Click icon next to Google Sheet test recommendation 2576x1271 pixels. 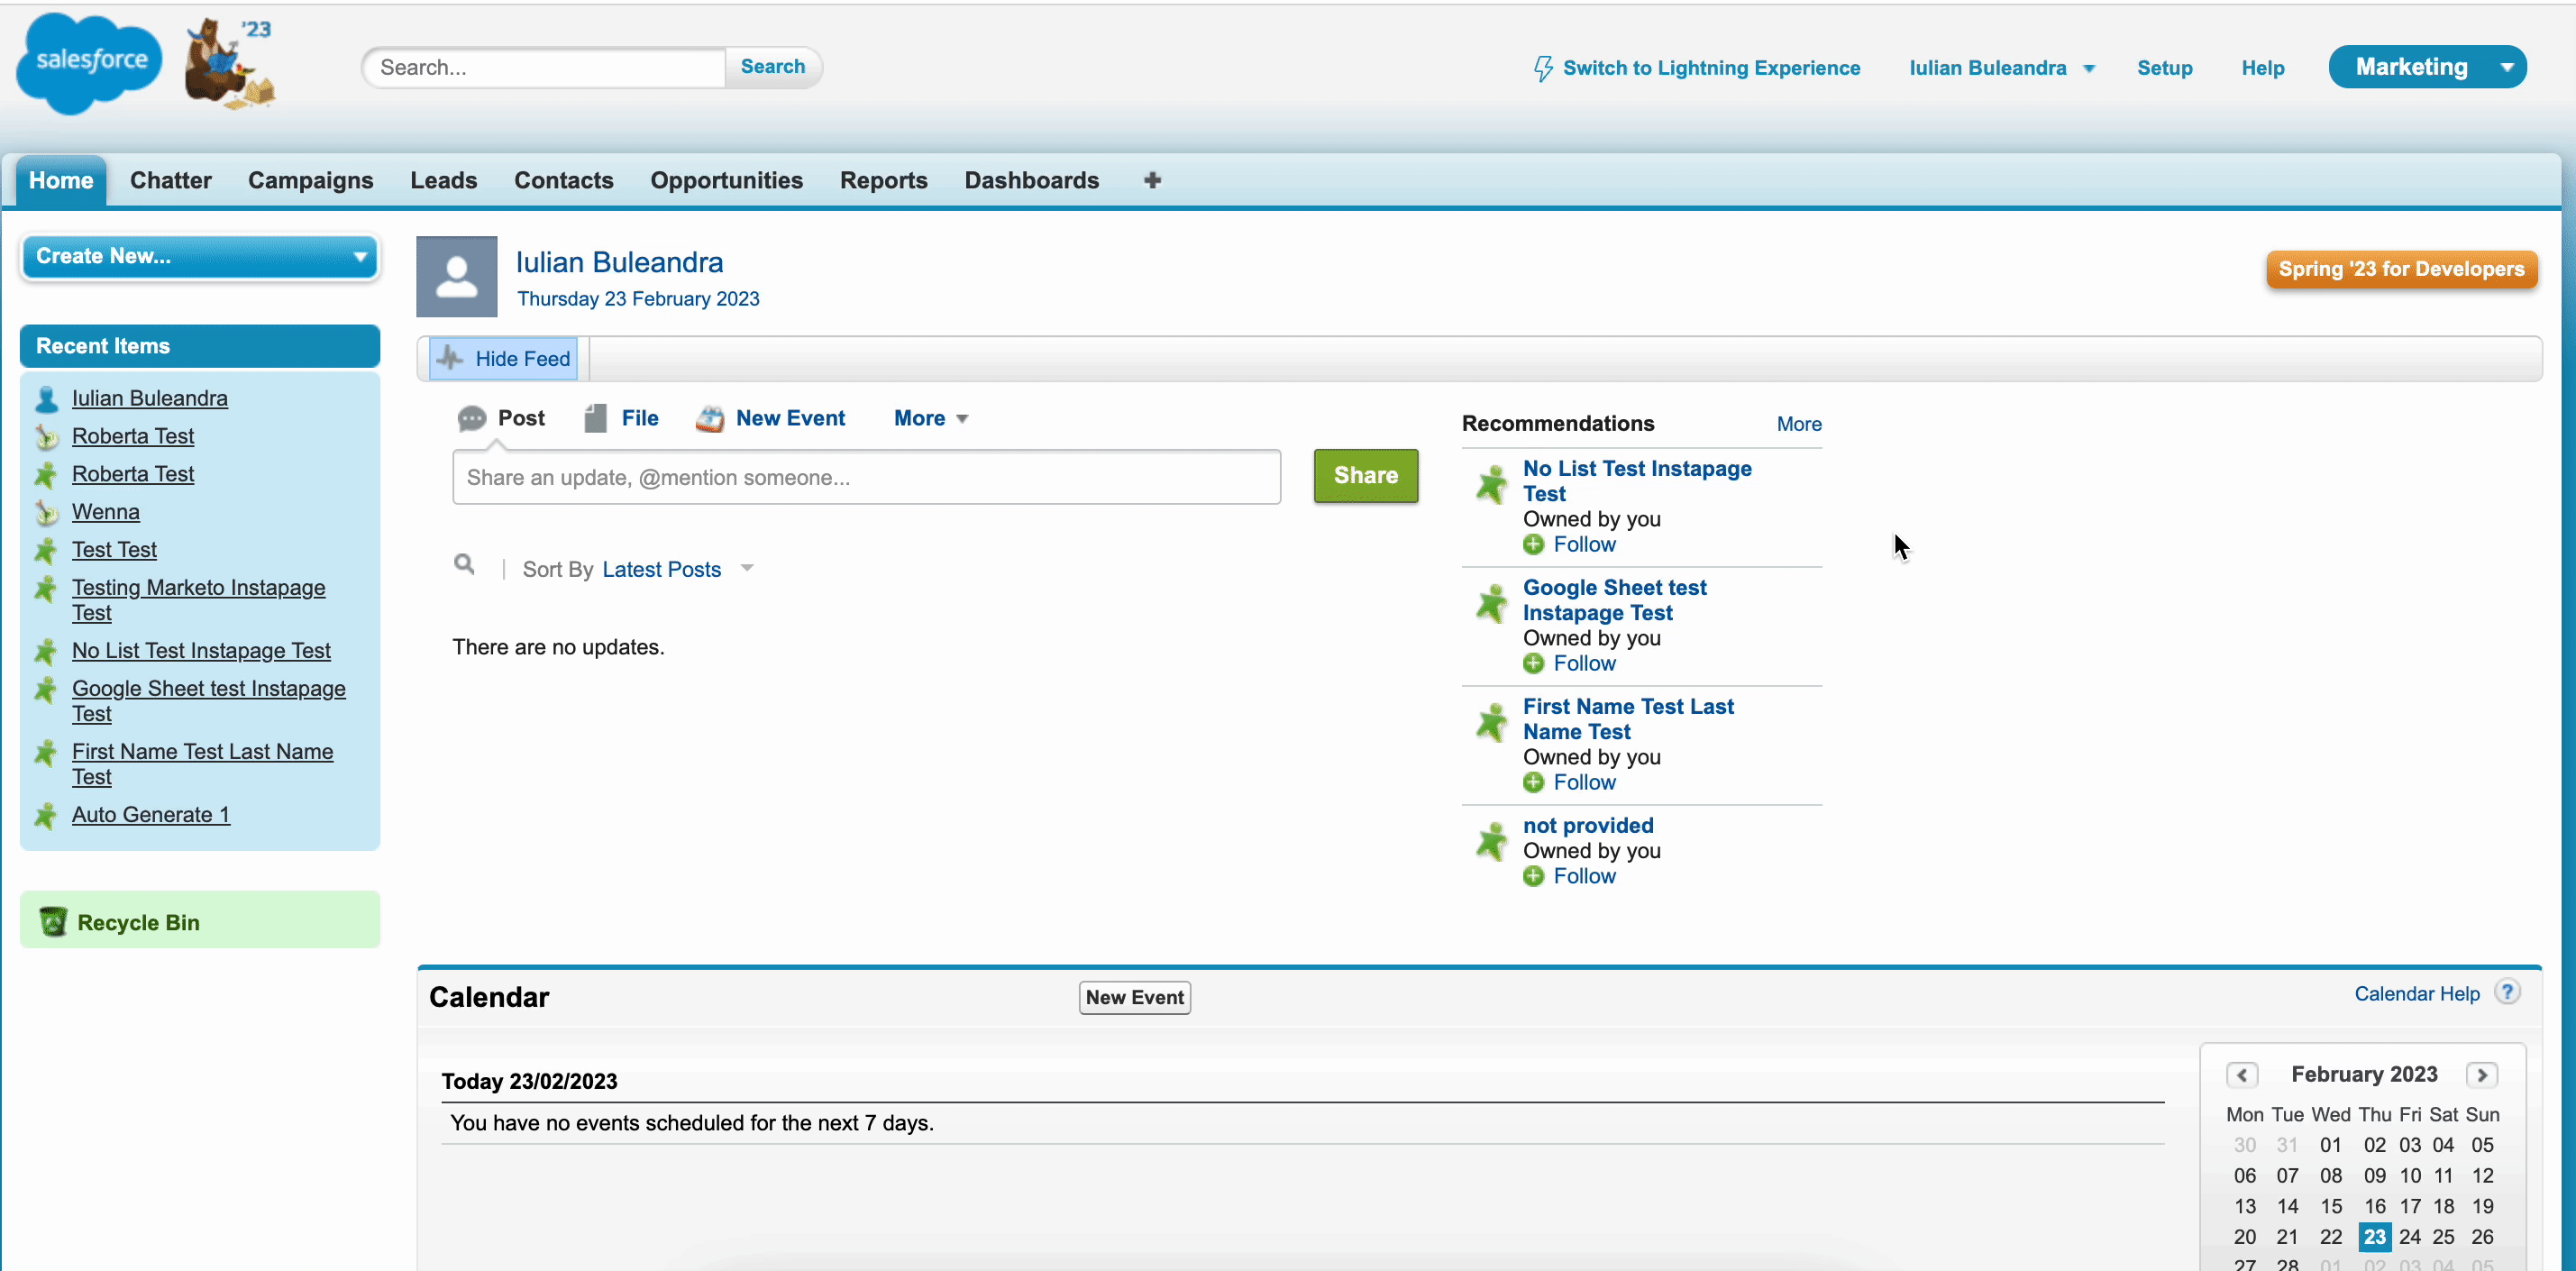click(x=1491, y=603)
